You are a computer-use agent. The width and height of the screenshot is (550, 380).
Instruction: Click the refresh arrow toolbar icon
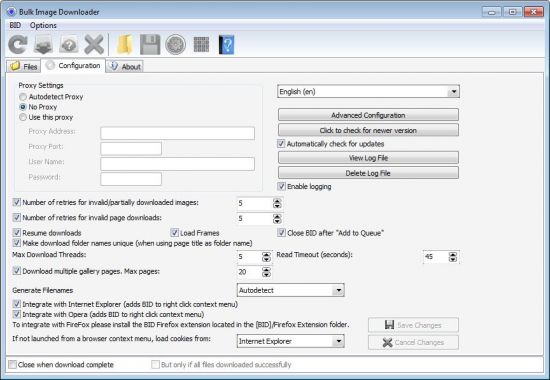point(18,45)
